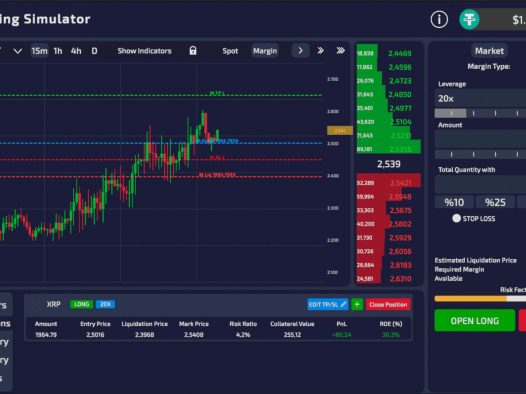The height and width of the screenshot is (394, 526).
Task: Click Entry Price value 2,5016
Action: click(x=95, y=335)
